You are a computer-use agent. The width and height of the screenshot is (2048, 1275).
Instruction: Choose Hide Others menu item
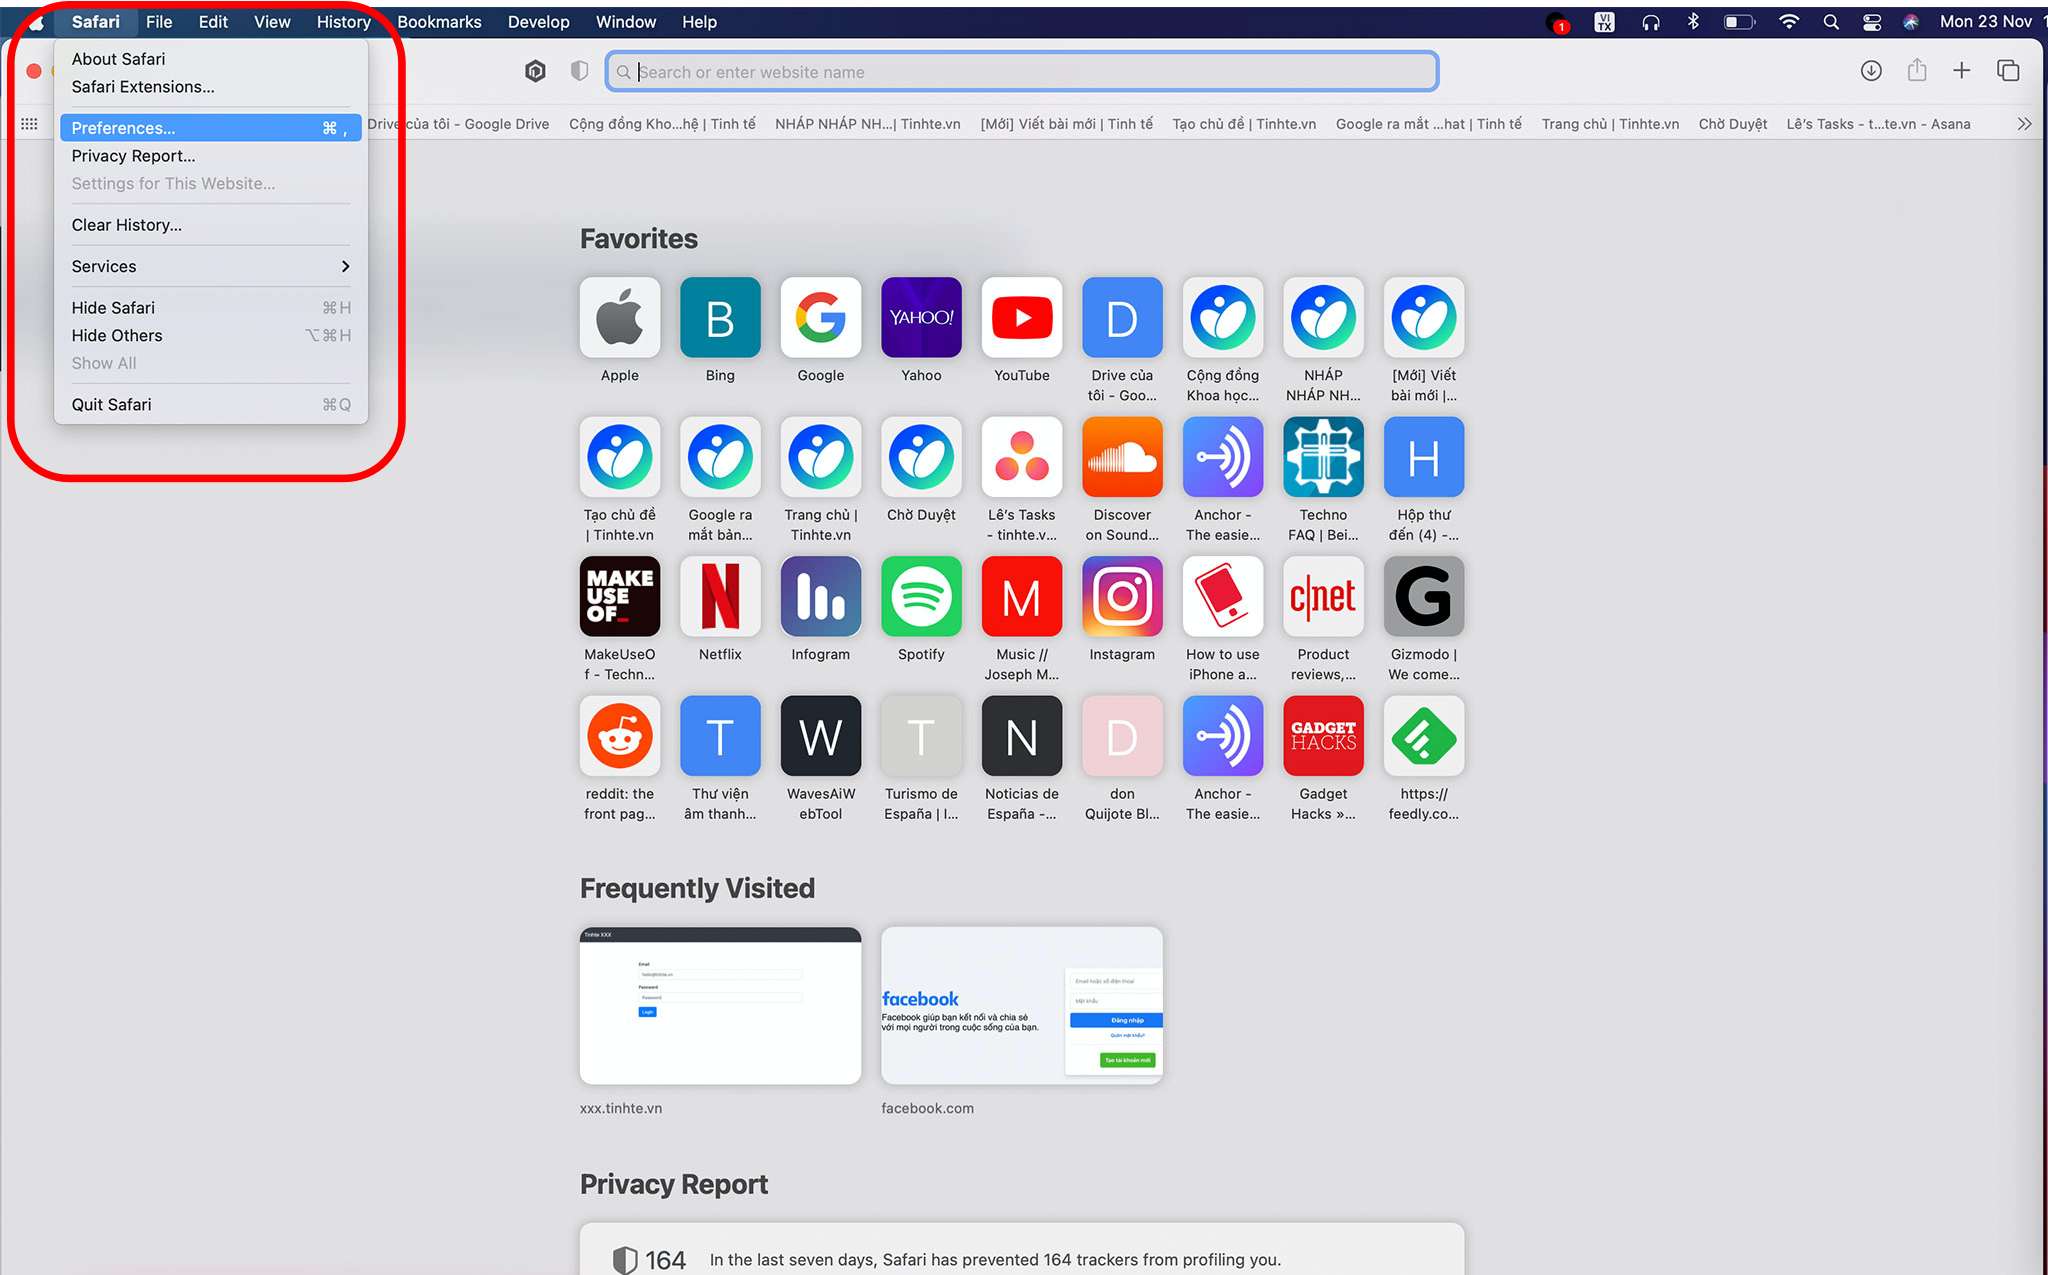click(210, 336)
